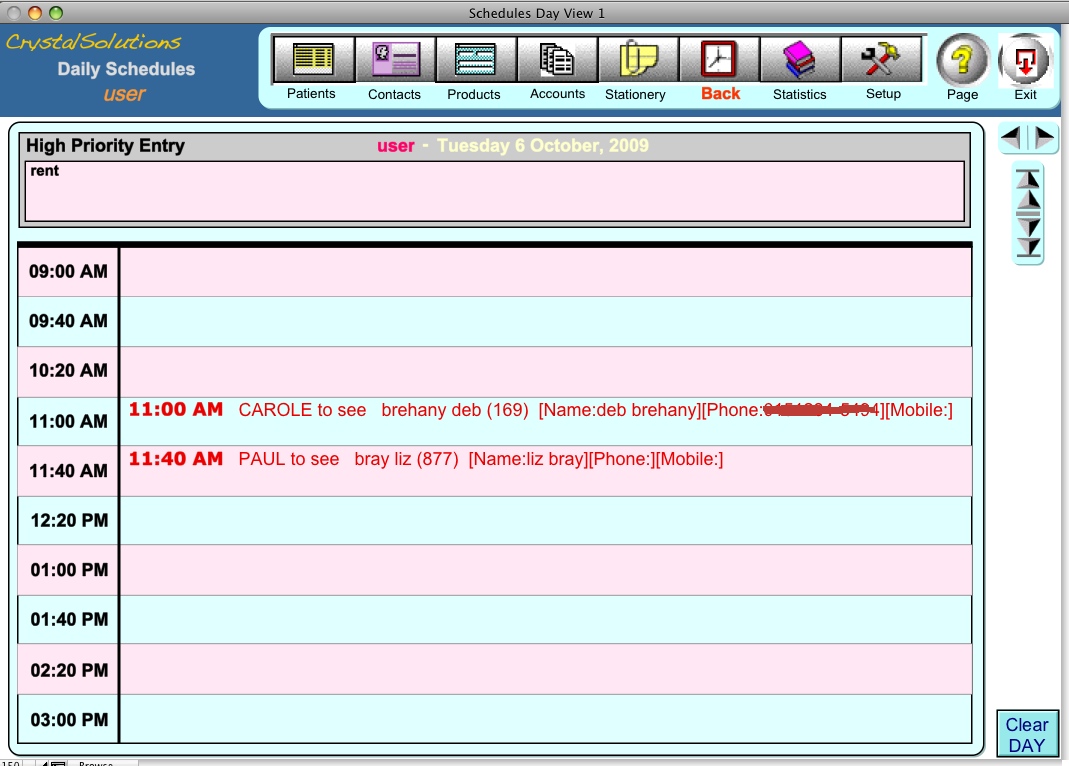Screen dimensions: 1069x766
Task: Click the 11:00 AM time label in left column
Action: coord(68,421)
